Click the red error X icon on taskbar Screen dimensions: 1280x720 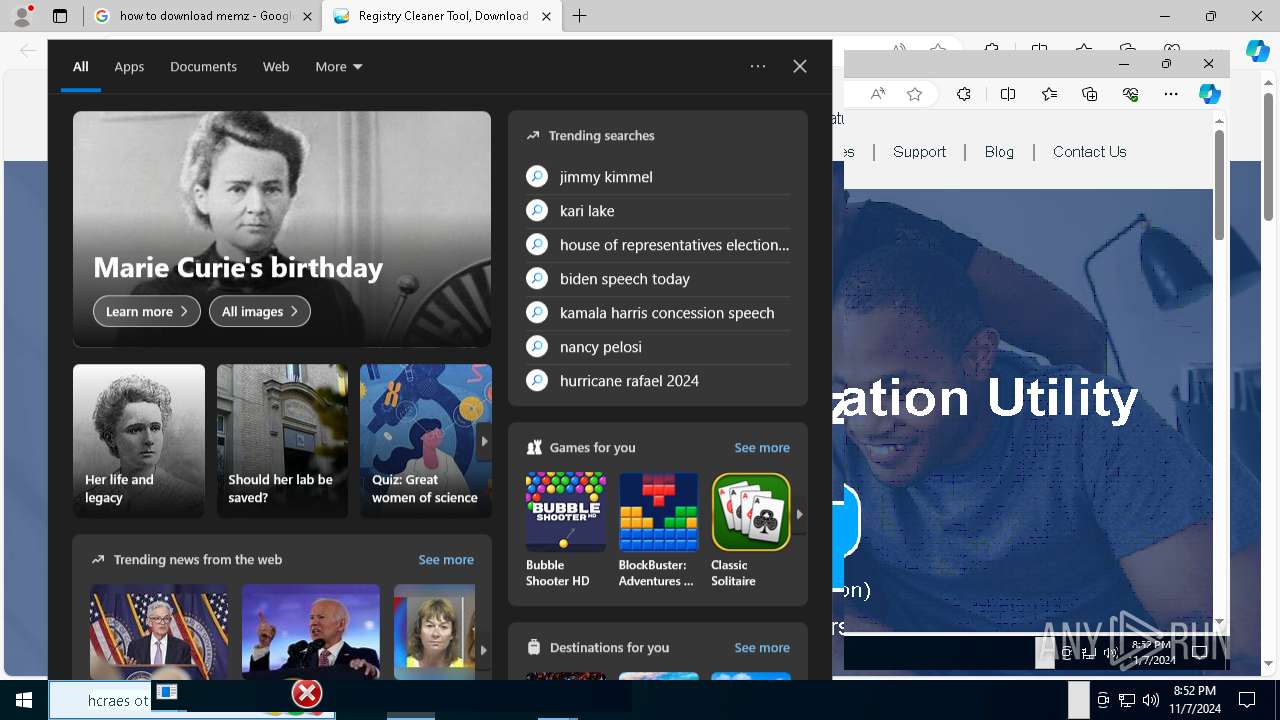pos(306,693)
